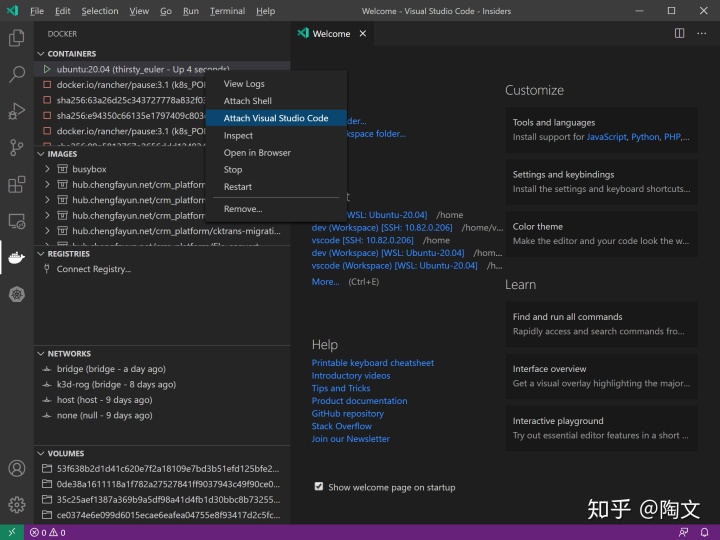Collapse the VOLUMES section
720x540 pixels.
(41, 453)
